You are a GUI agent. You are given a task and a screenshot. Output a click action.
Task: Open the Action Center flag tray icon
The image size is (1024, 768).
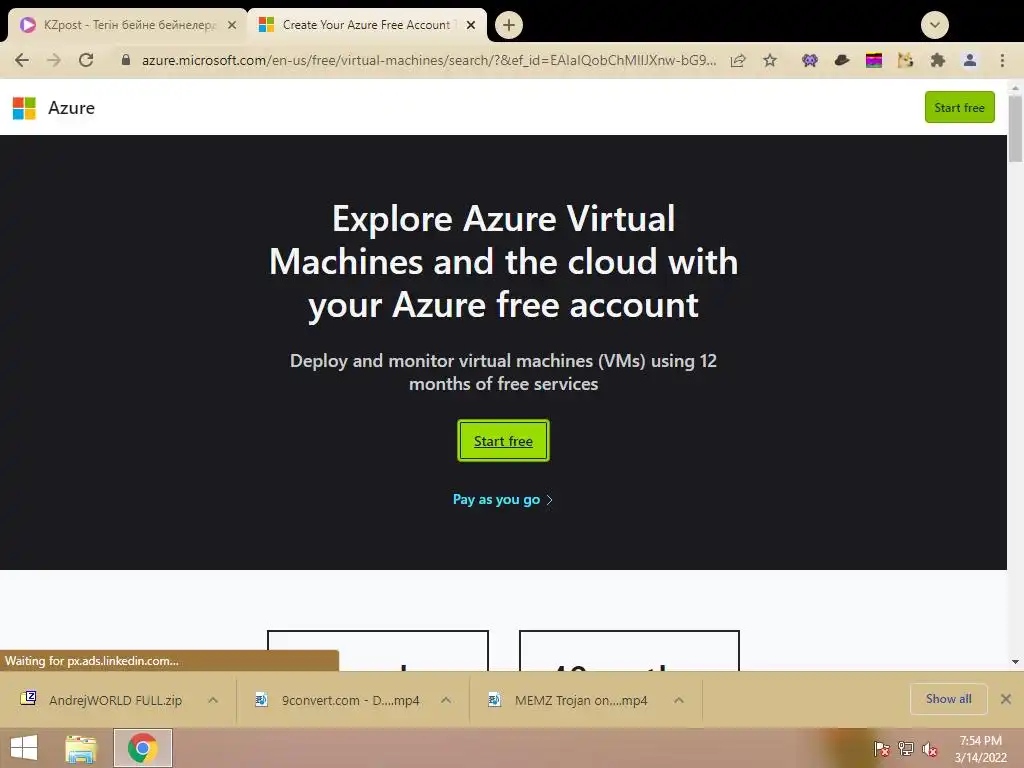(x=881, y=749)
